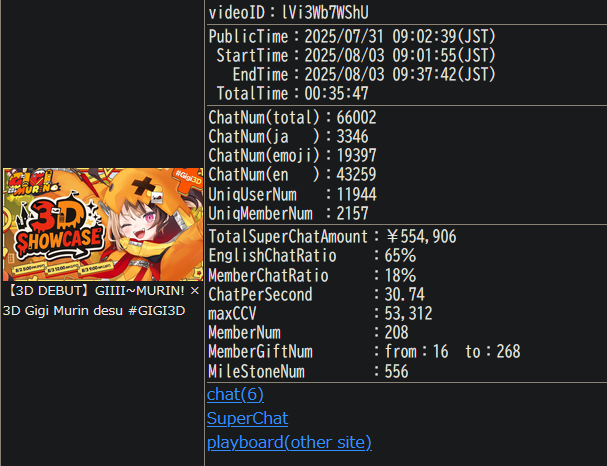The height and width of the screenshot is (466, 607).
Task: Click the maxCCV value 53,312
Action: click(408, 314)
